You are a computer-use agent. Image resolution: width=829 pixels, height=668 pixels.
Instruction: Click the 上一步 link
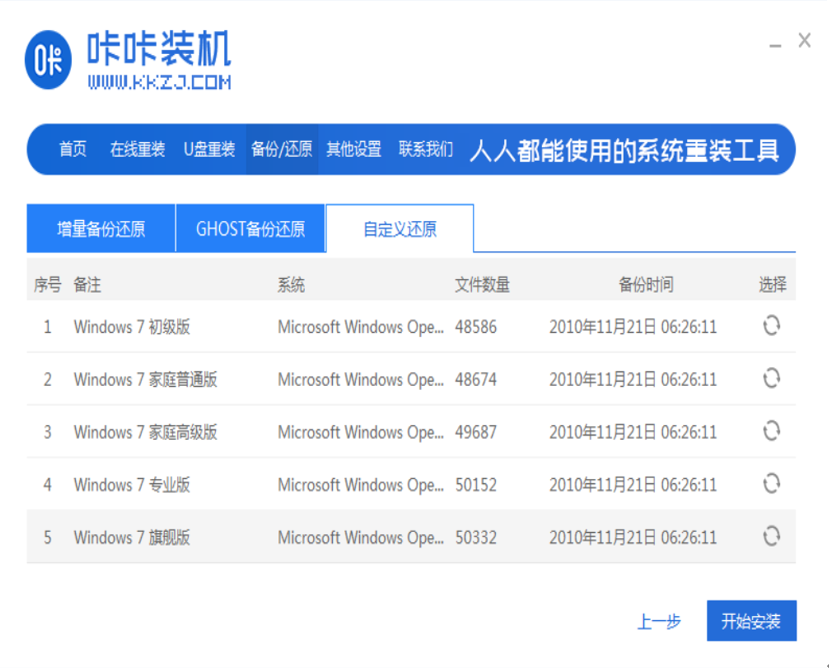click(658, 622)
